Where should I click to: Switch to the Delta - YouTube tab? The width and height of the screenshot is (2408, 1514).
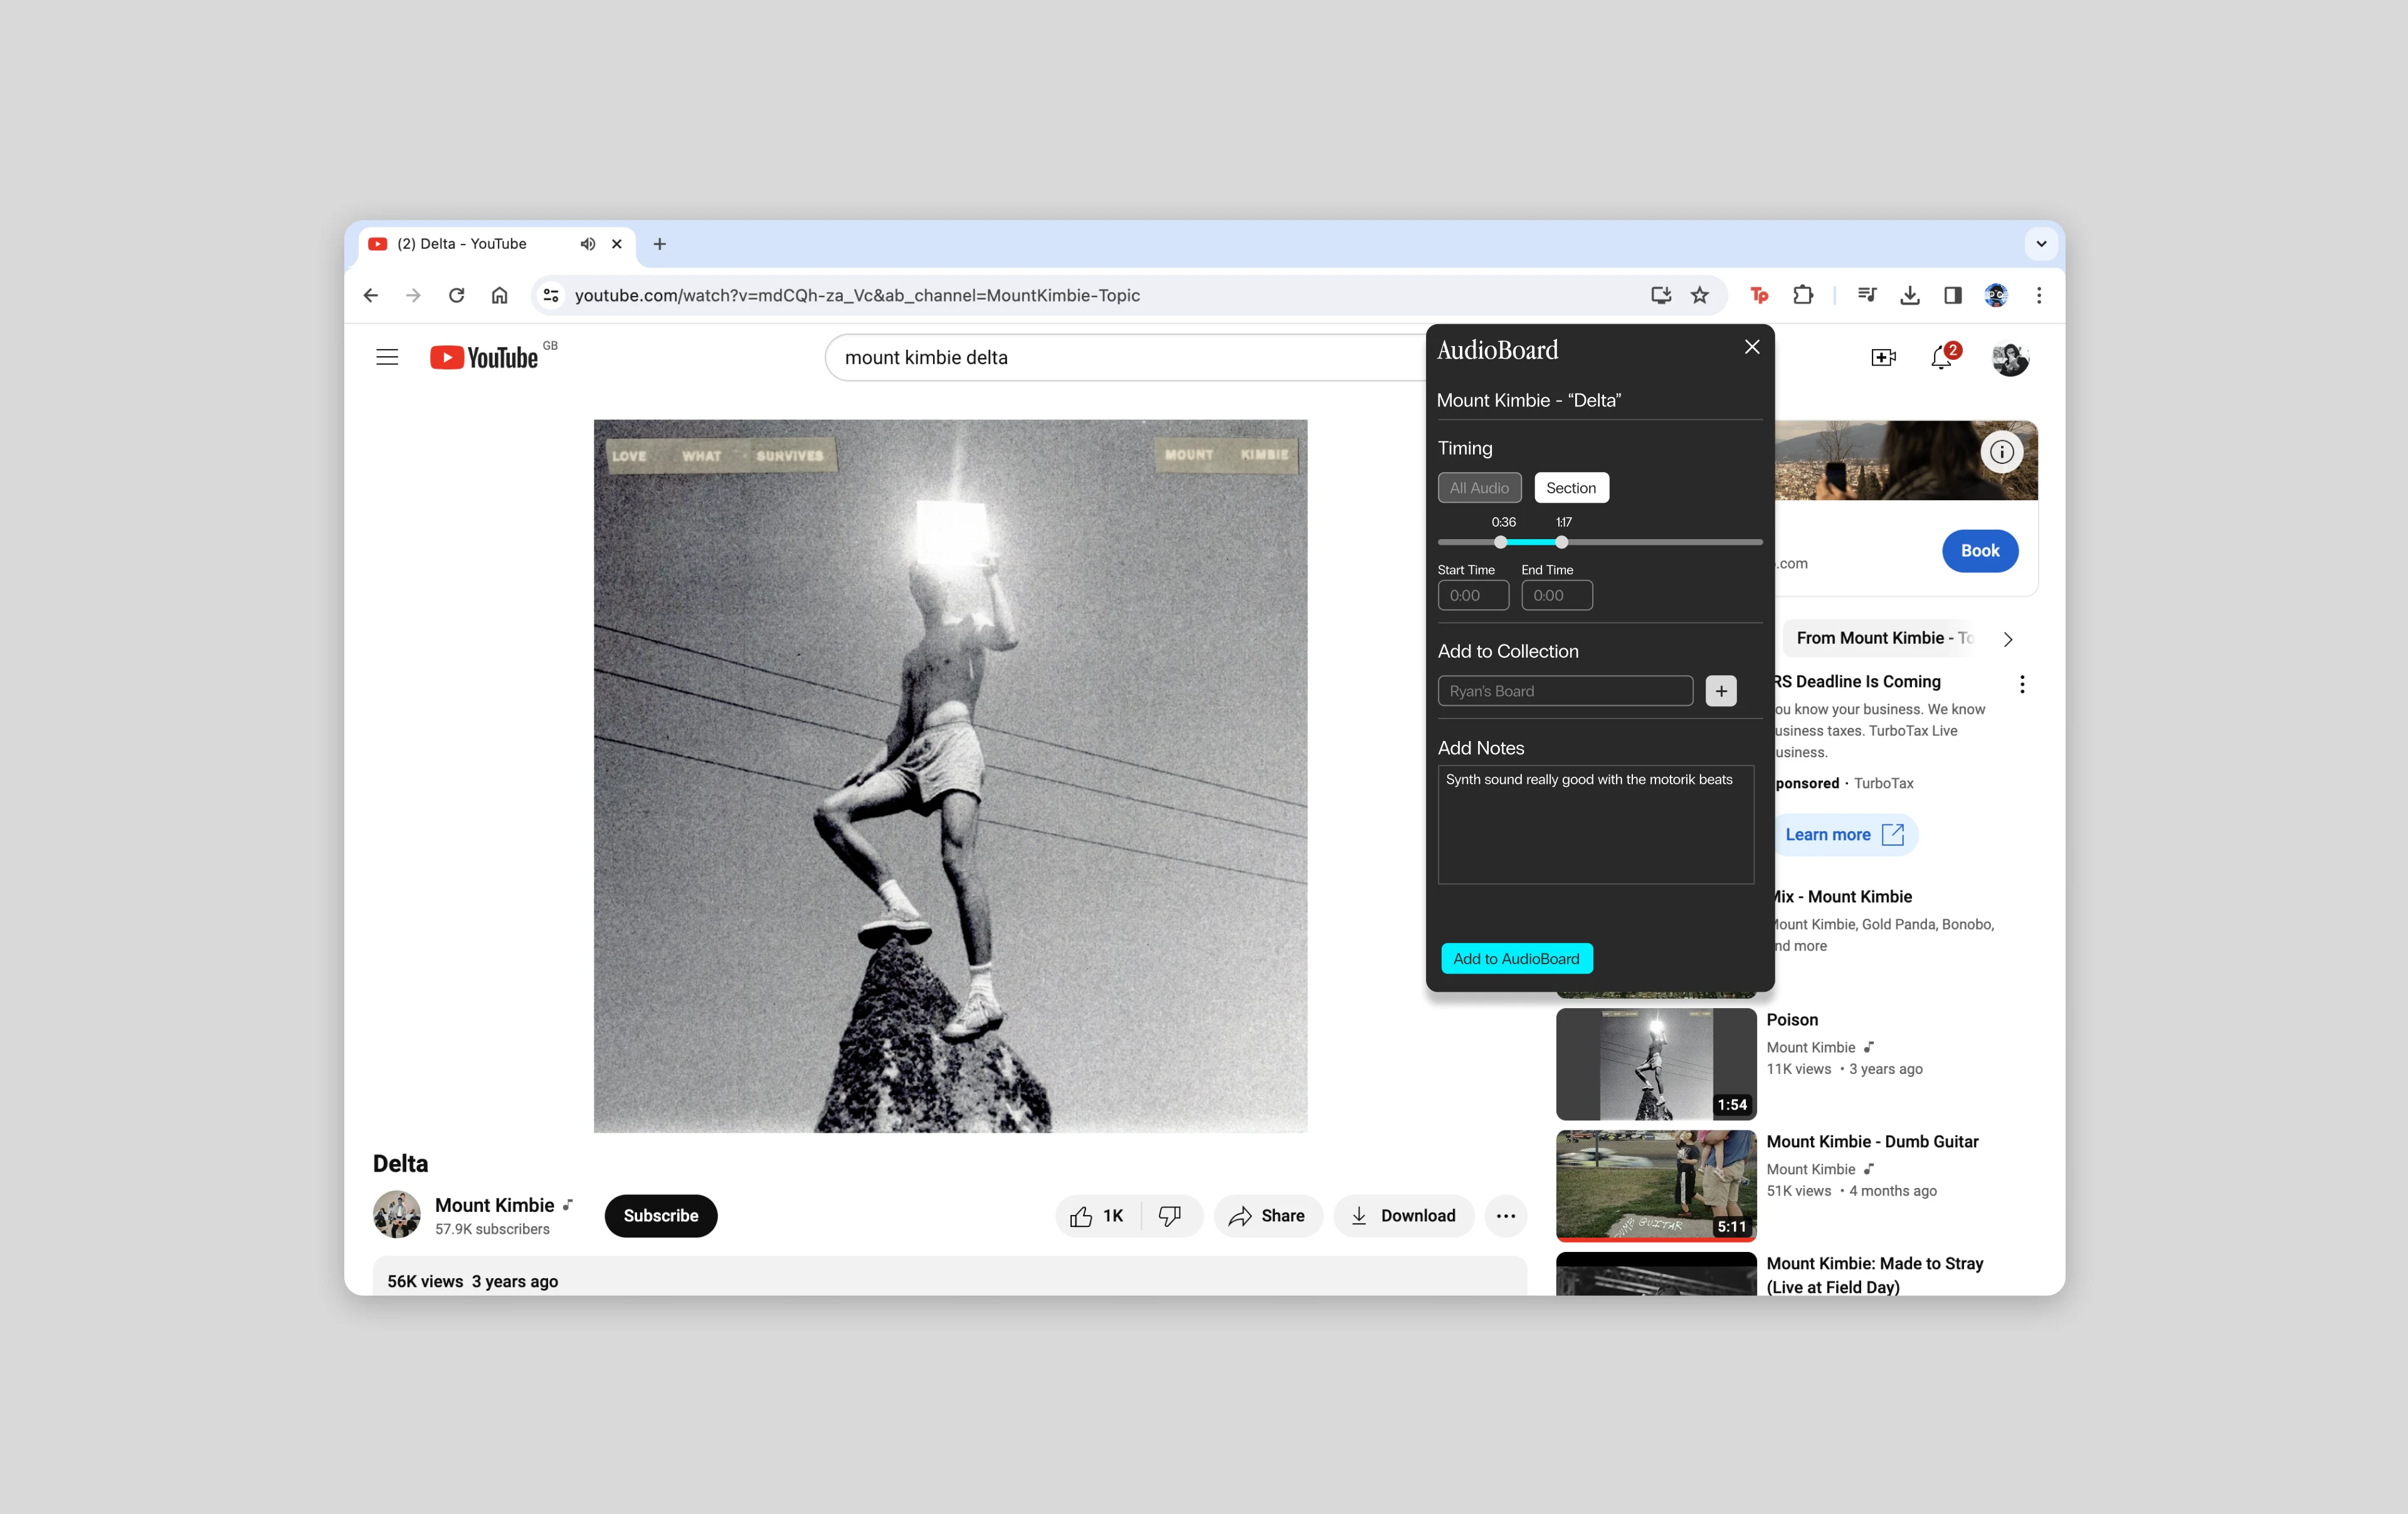(497, 244)
